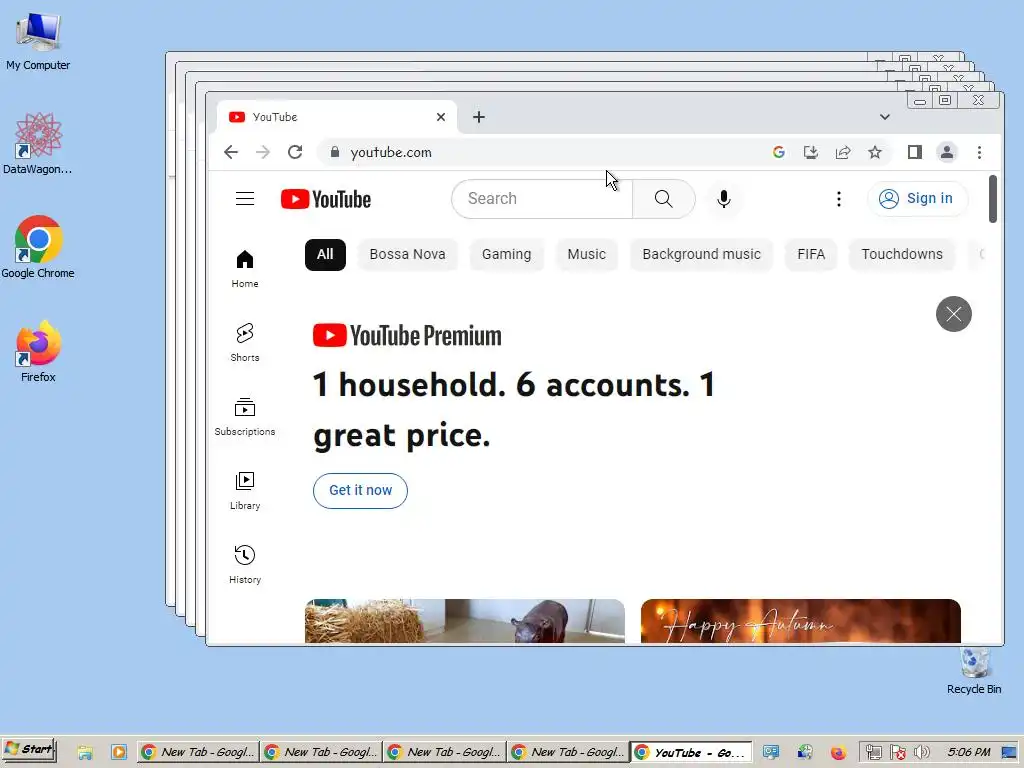Open a new tab with plus button
This screenshot has width=1024, height=768.
[x=479, y=117]
